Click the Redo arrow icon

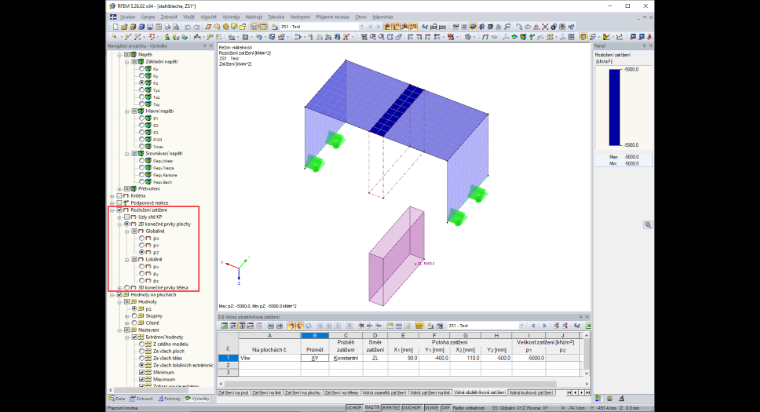pyautogui.click(x=196, y=27)
